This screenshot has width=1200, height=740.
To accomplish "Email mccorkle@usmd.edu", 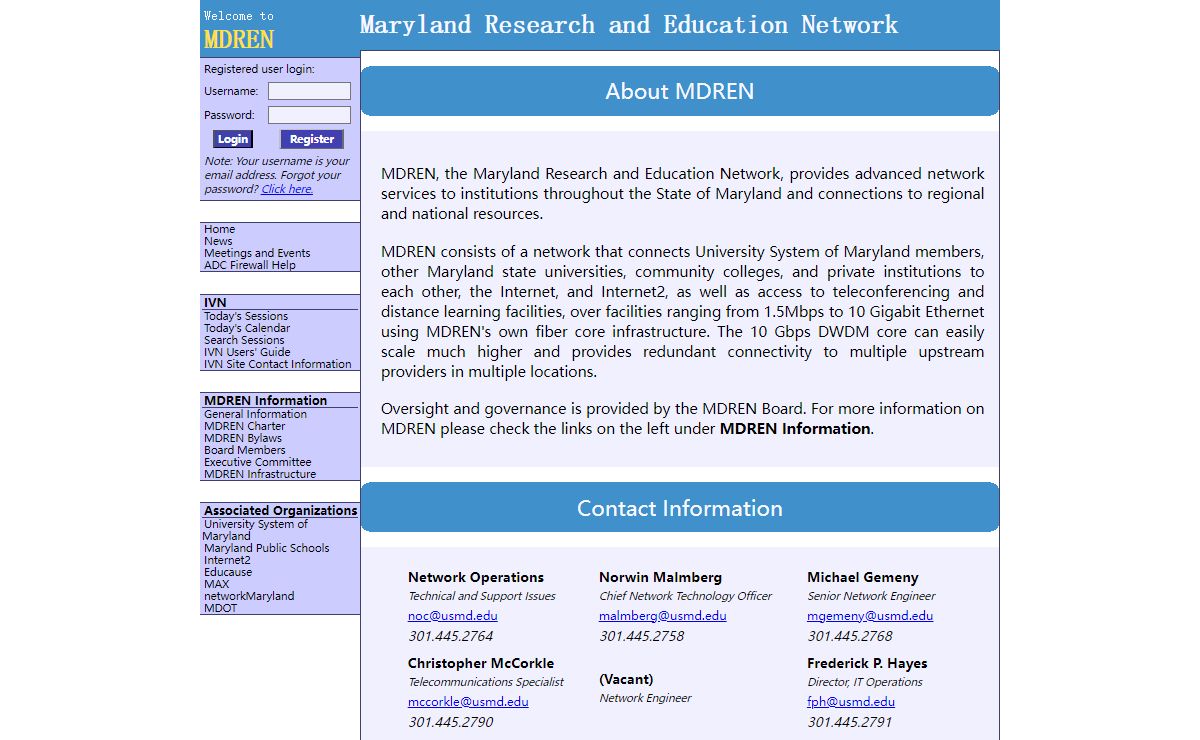I will 468,702.
